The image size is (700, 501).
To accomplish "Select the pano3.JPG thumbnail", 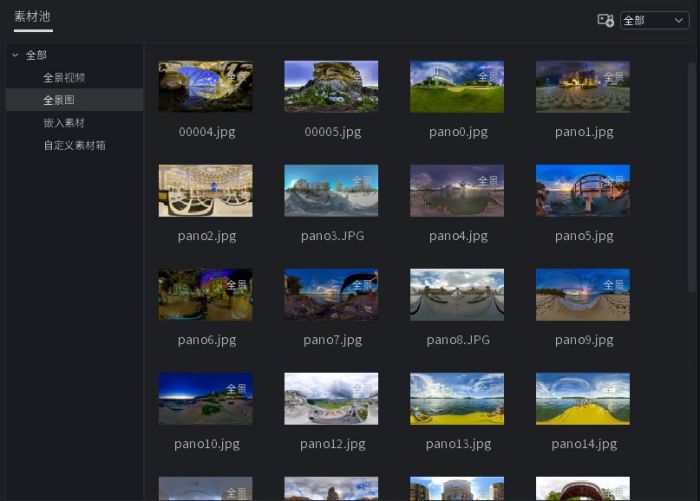I will pos(331,191).
